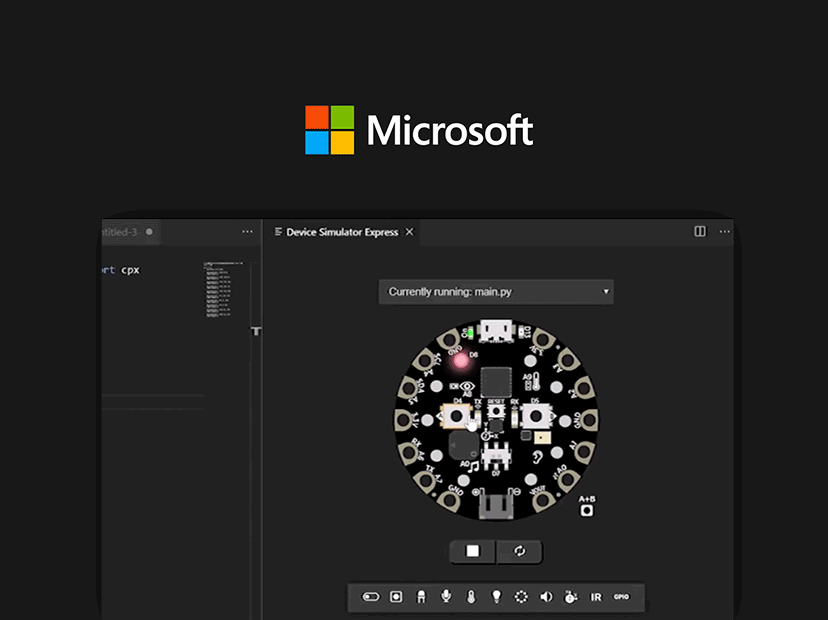Image resolution: width=828 pixels, height=620 pixels.
Task: Click the music note A0 speaker icon on board
Action: [x=473, y=466]
